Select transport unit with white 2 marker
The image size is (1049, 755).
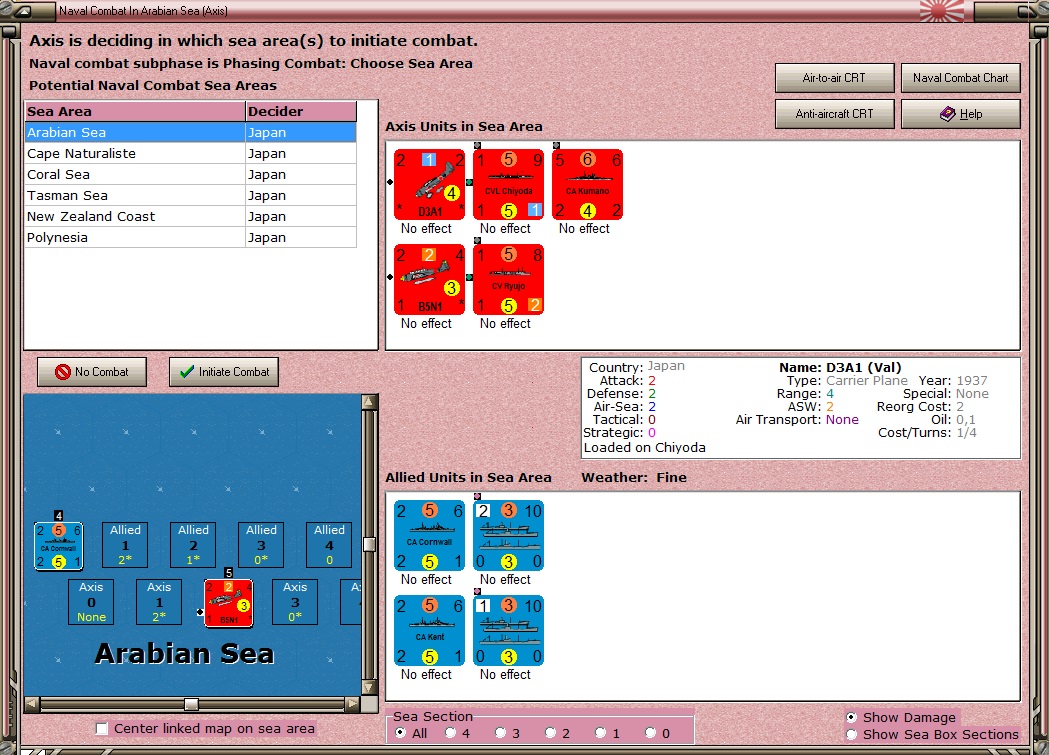508,535
